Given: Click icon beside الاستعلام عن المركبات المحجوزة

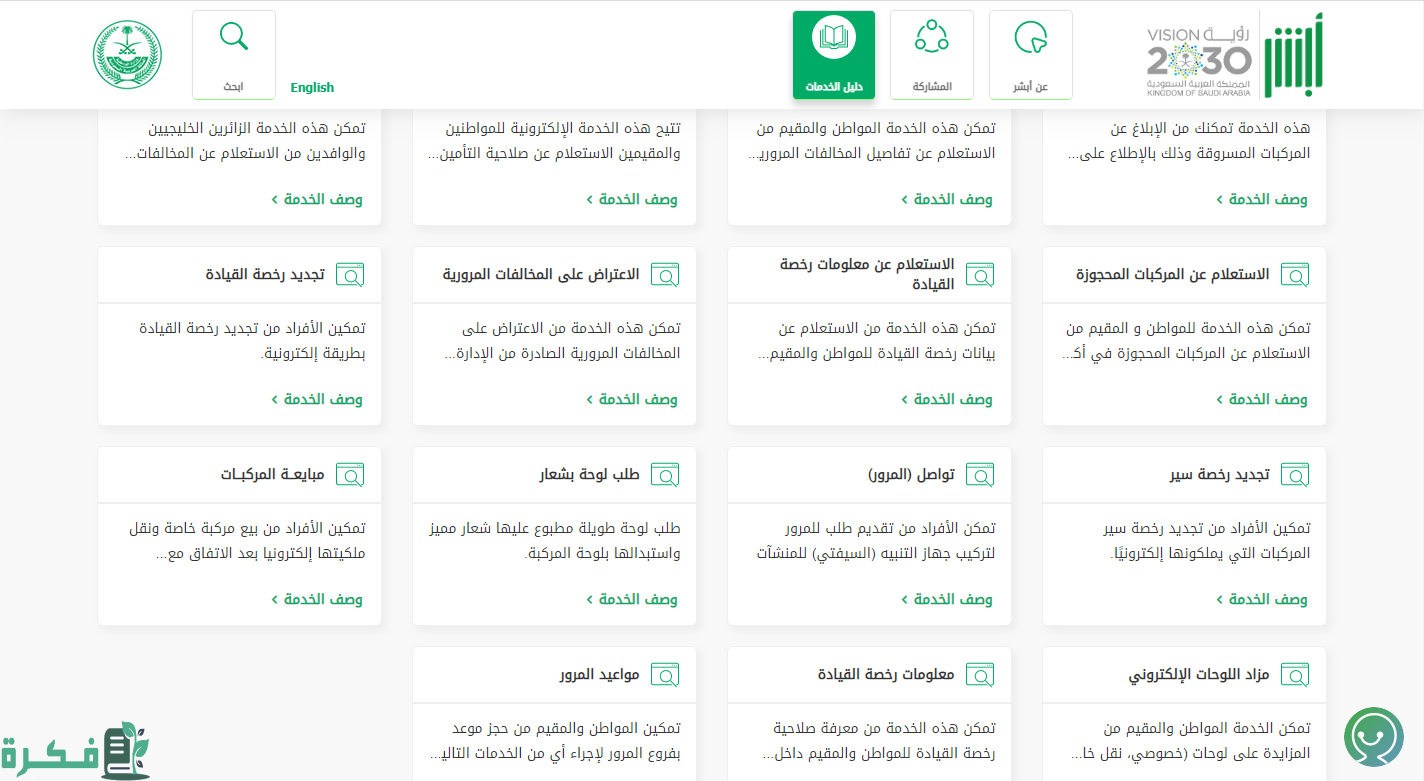Looking at the screenshot, I should coord(1295,275).
